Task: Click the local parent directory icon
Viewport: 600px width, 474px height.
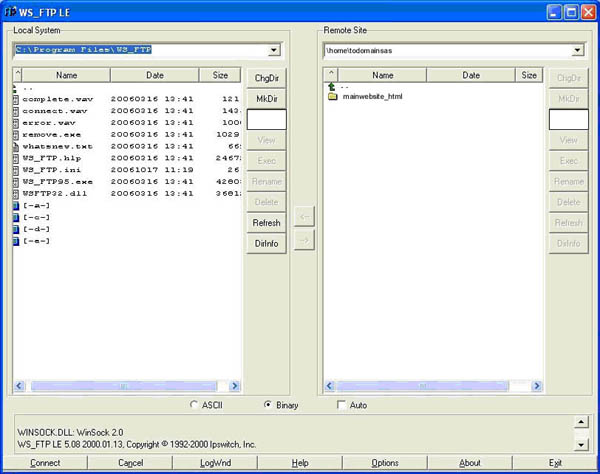Action: [15, 89]
